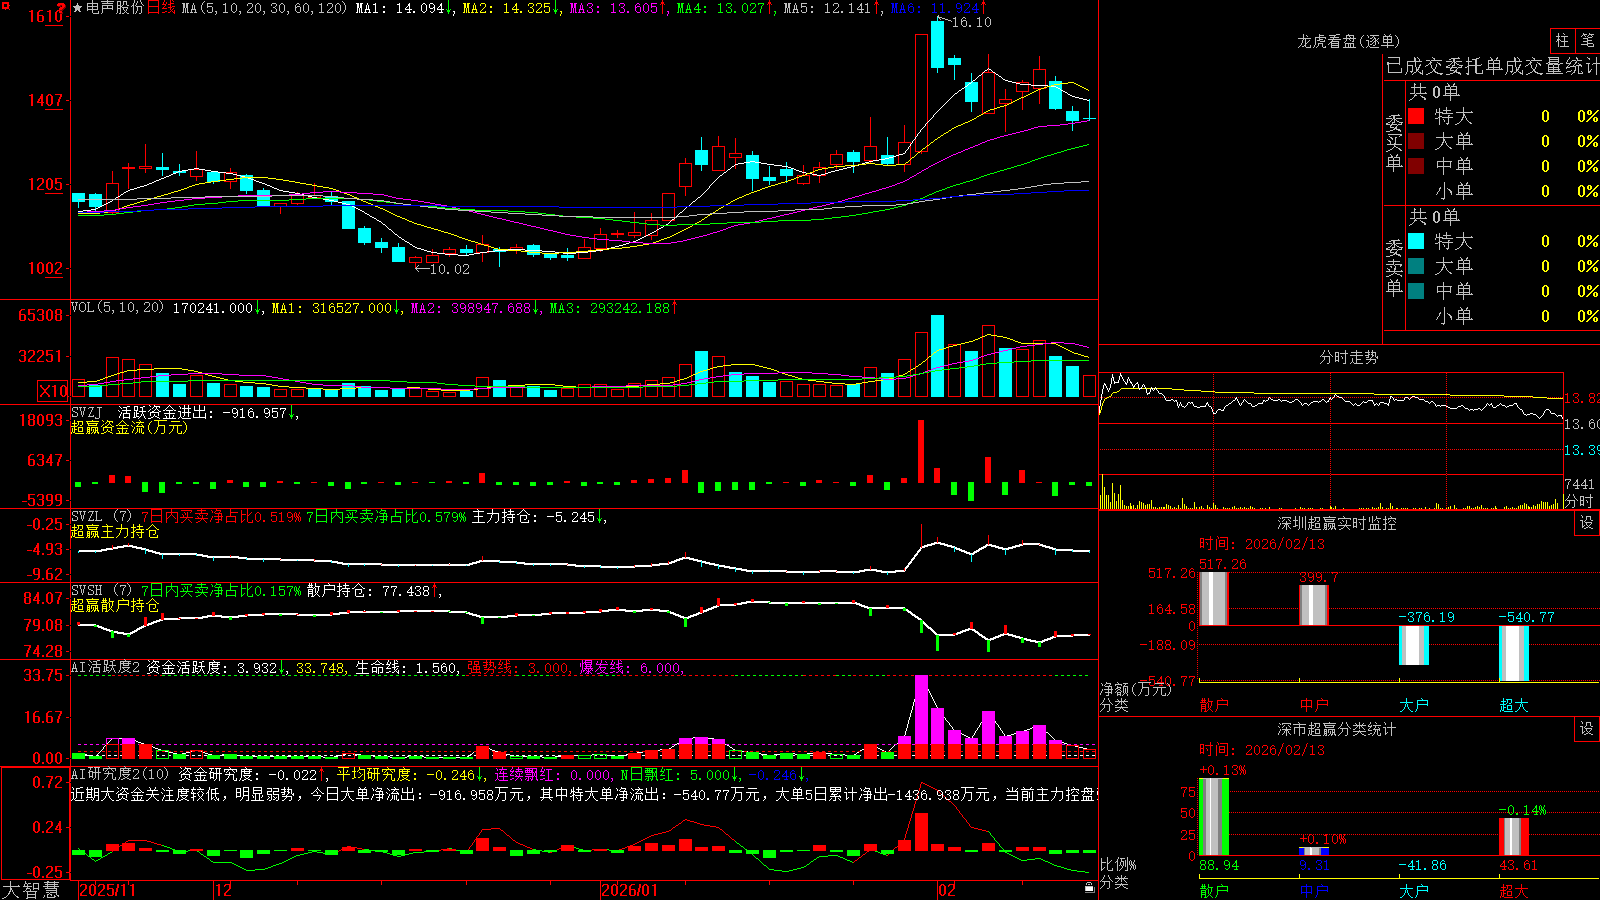Click 大户 label in 深市超赢分类统计 panel
The height and width of the screenshot is (900, 1600).
1414,891
